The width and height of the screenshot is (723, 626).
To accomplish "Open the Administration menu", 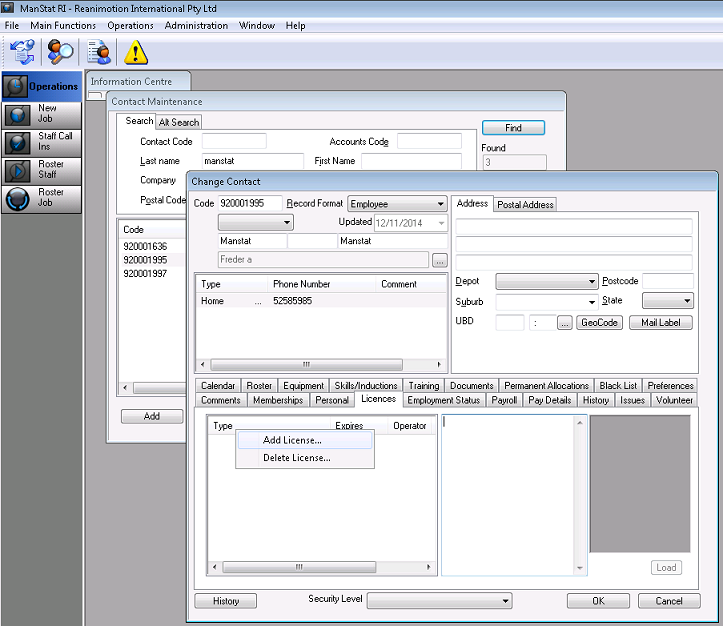I will tap(196, 25).
